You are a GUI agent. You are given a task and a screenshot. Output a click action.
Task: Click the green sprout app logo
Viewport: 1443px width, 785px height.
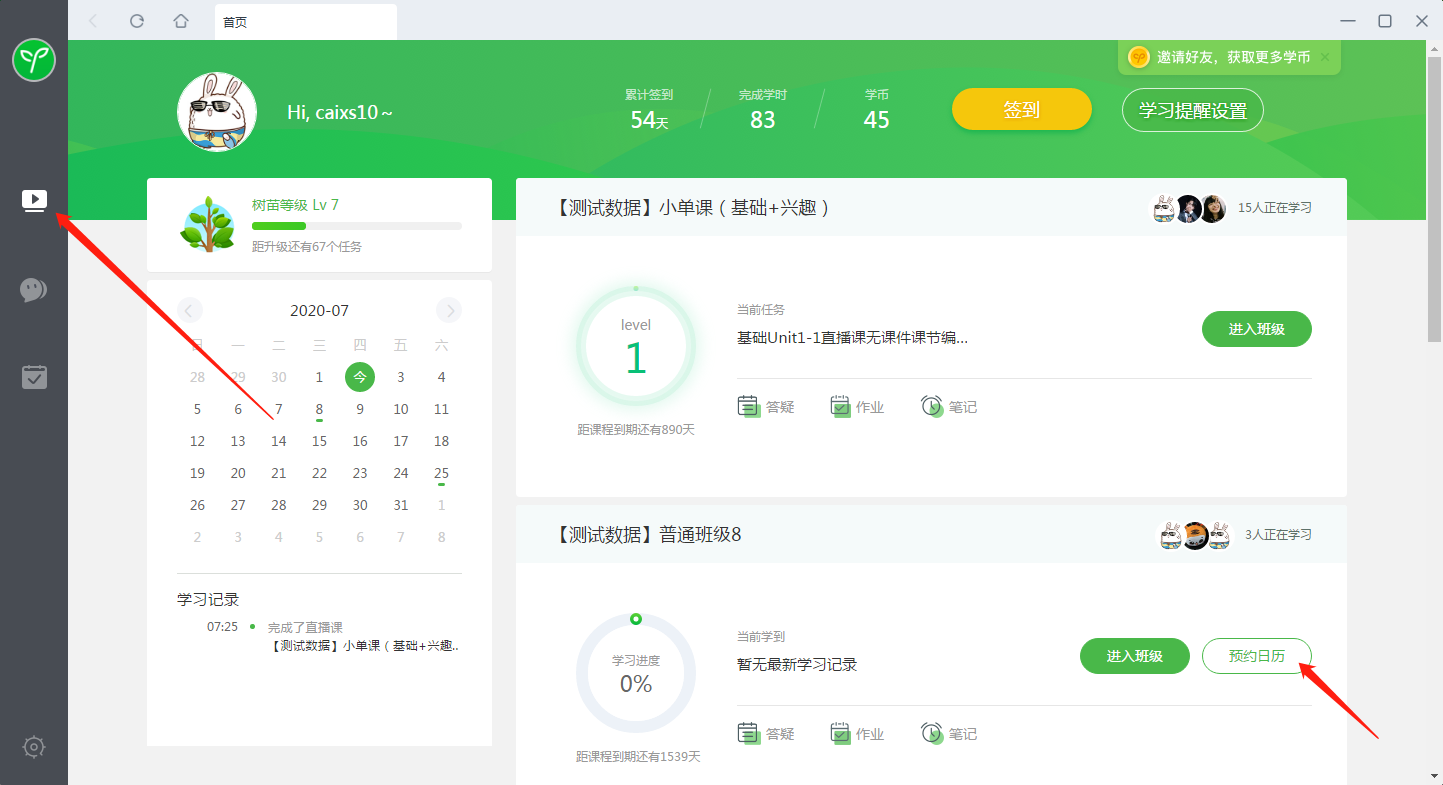coord(34,61)
